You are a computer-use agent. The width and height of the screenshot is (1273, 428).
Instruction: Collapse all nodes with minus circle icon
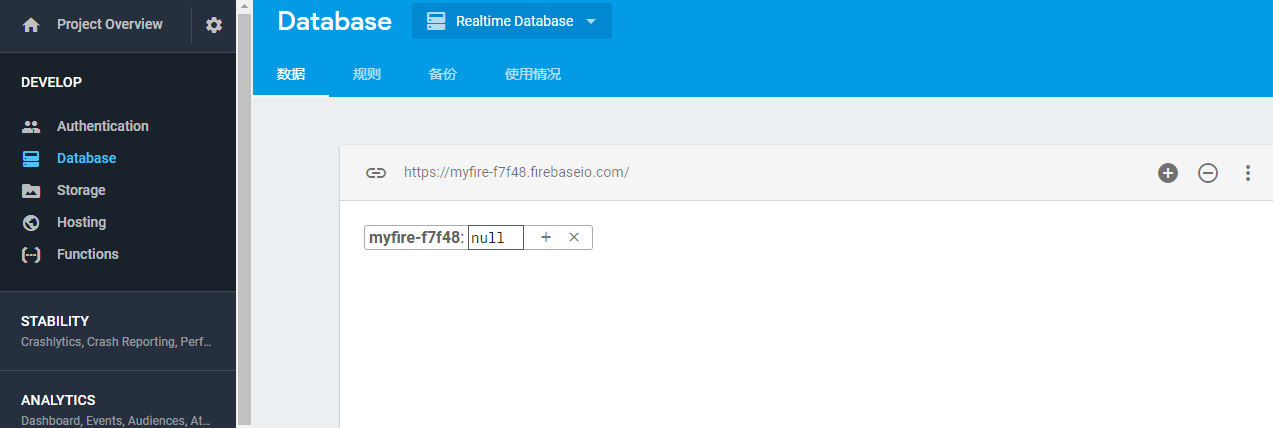[1208, 173]
